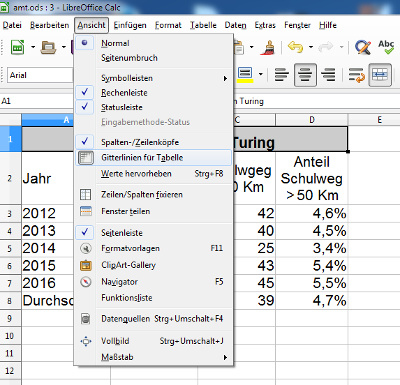This screenshot has width=400, height=385.
Task: Expand the Maßstab submenu
Action: click(153, 357)
